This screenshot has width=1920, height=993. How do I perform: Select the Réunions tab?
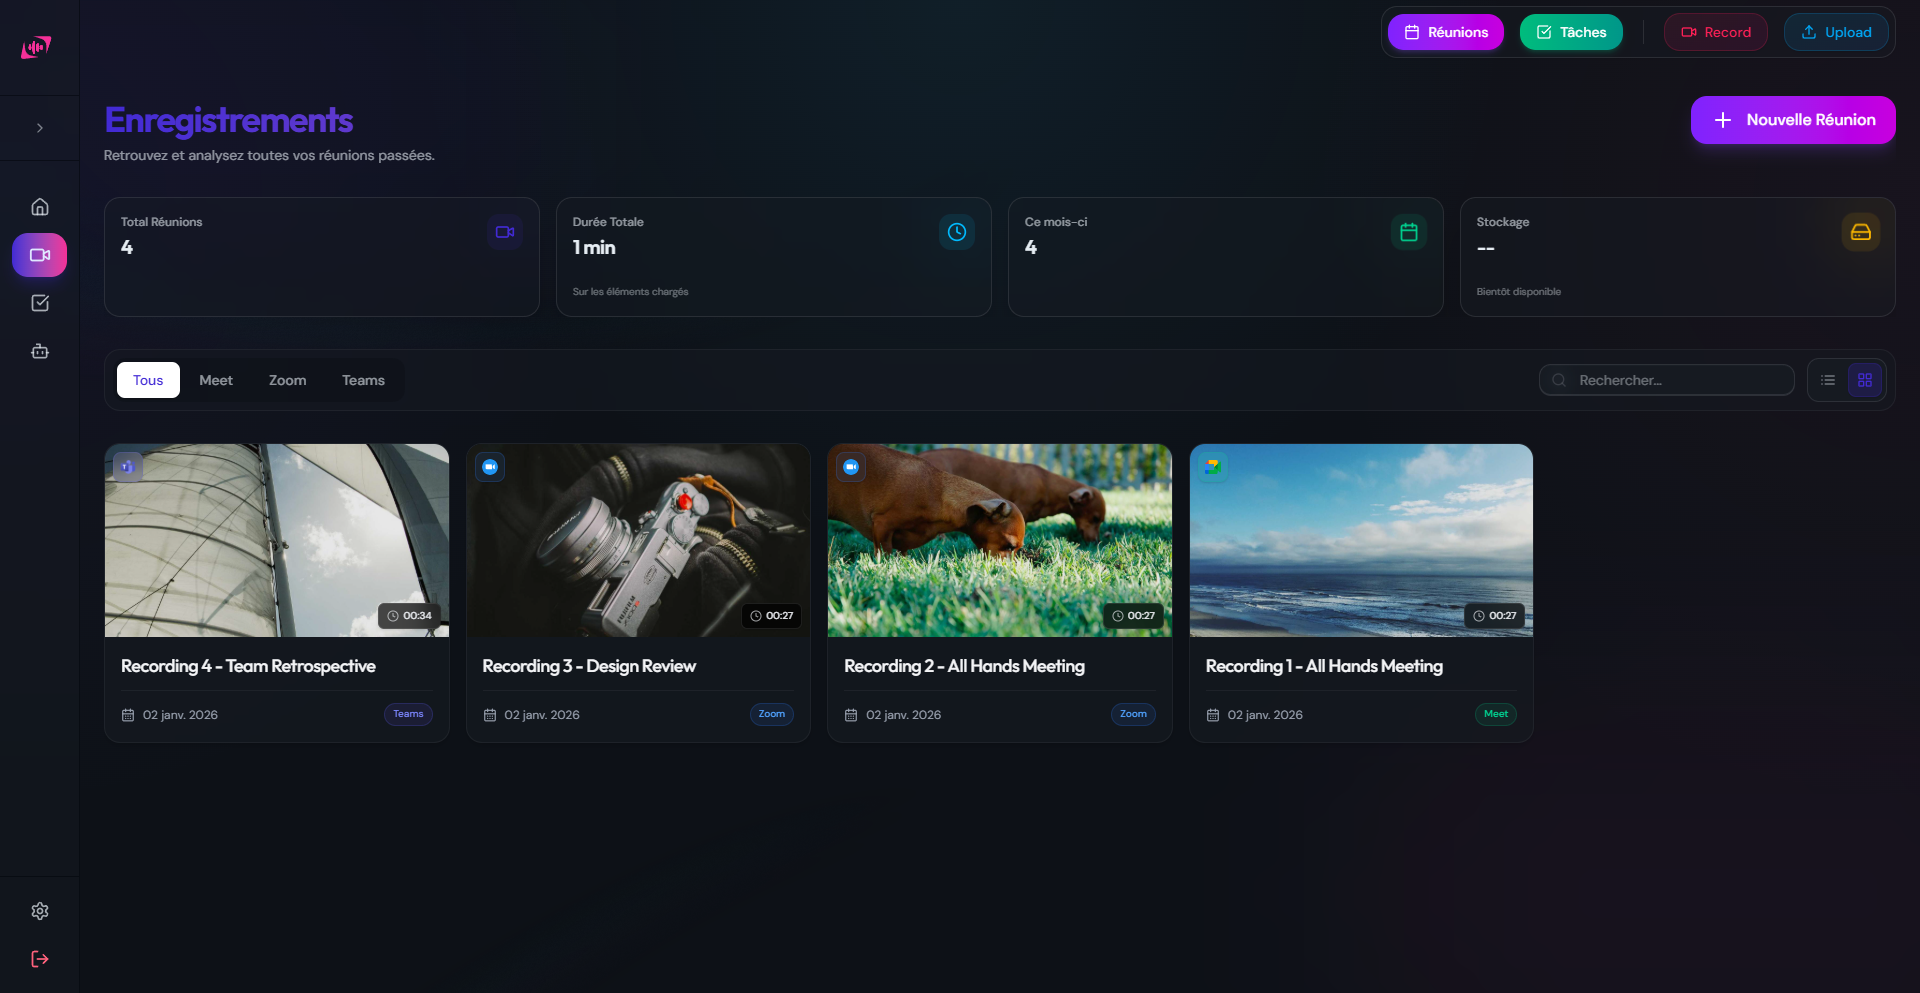[1445, 31]
